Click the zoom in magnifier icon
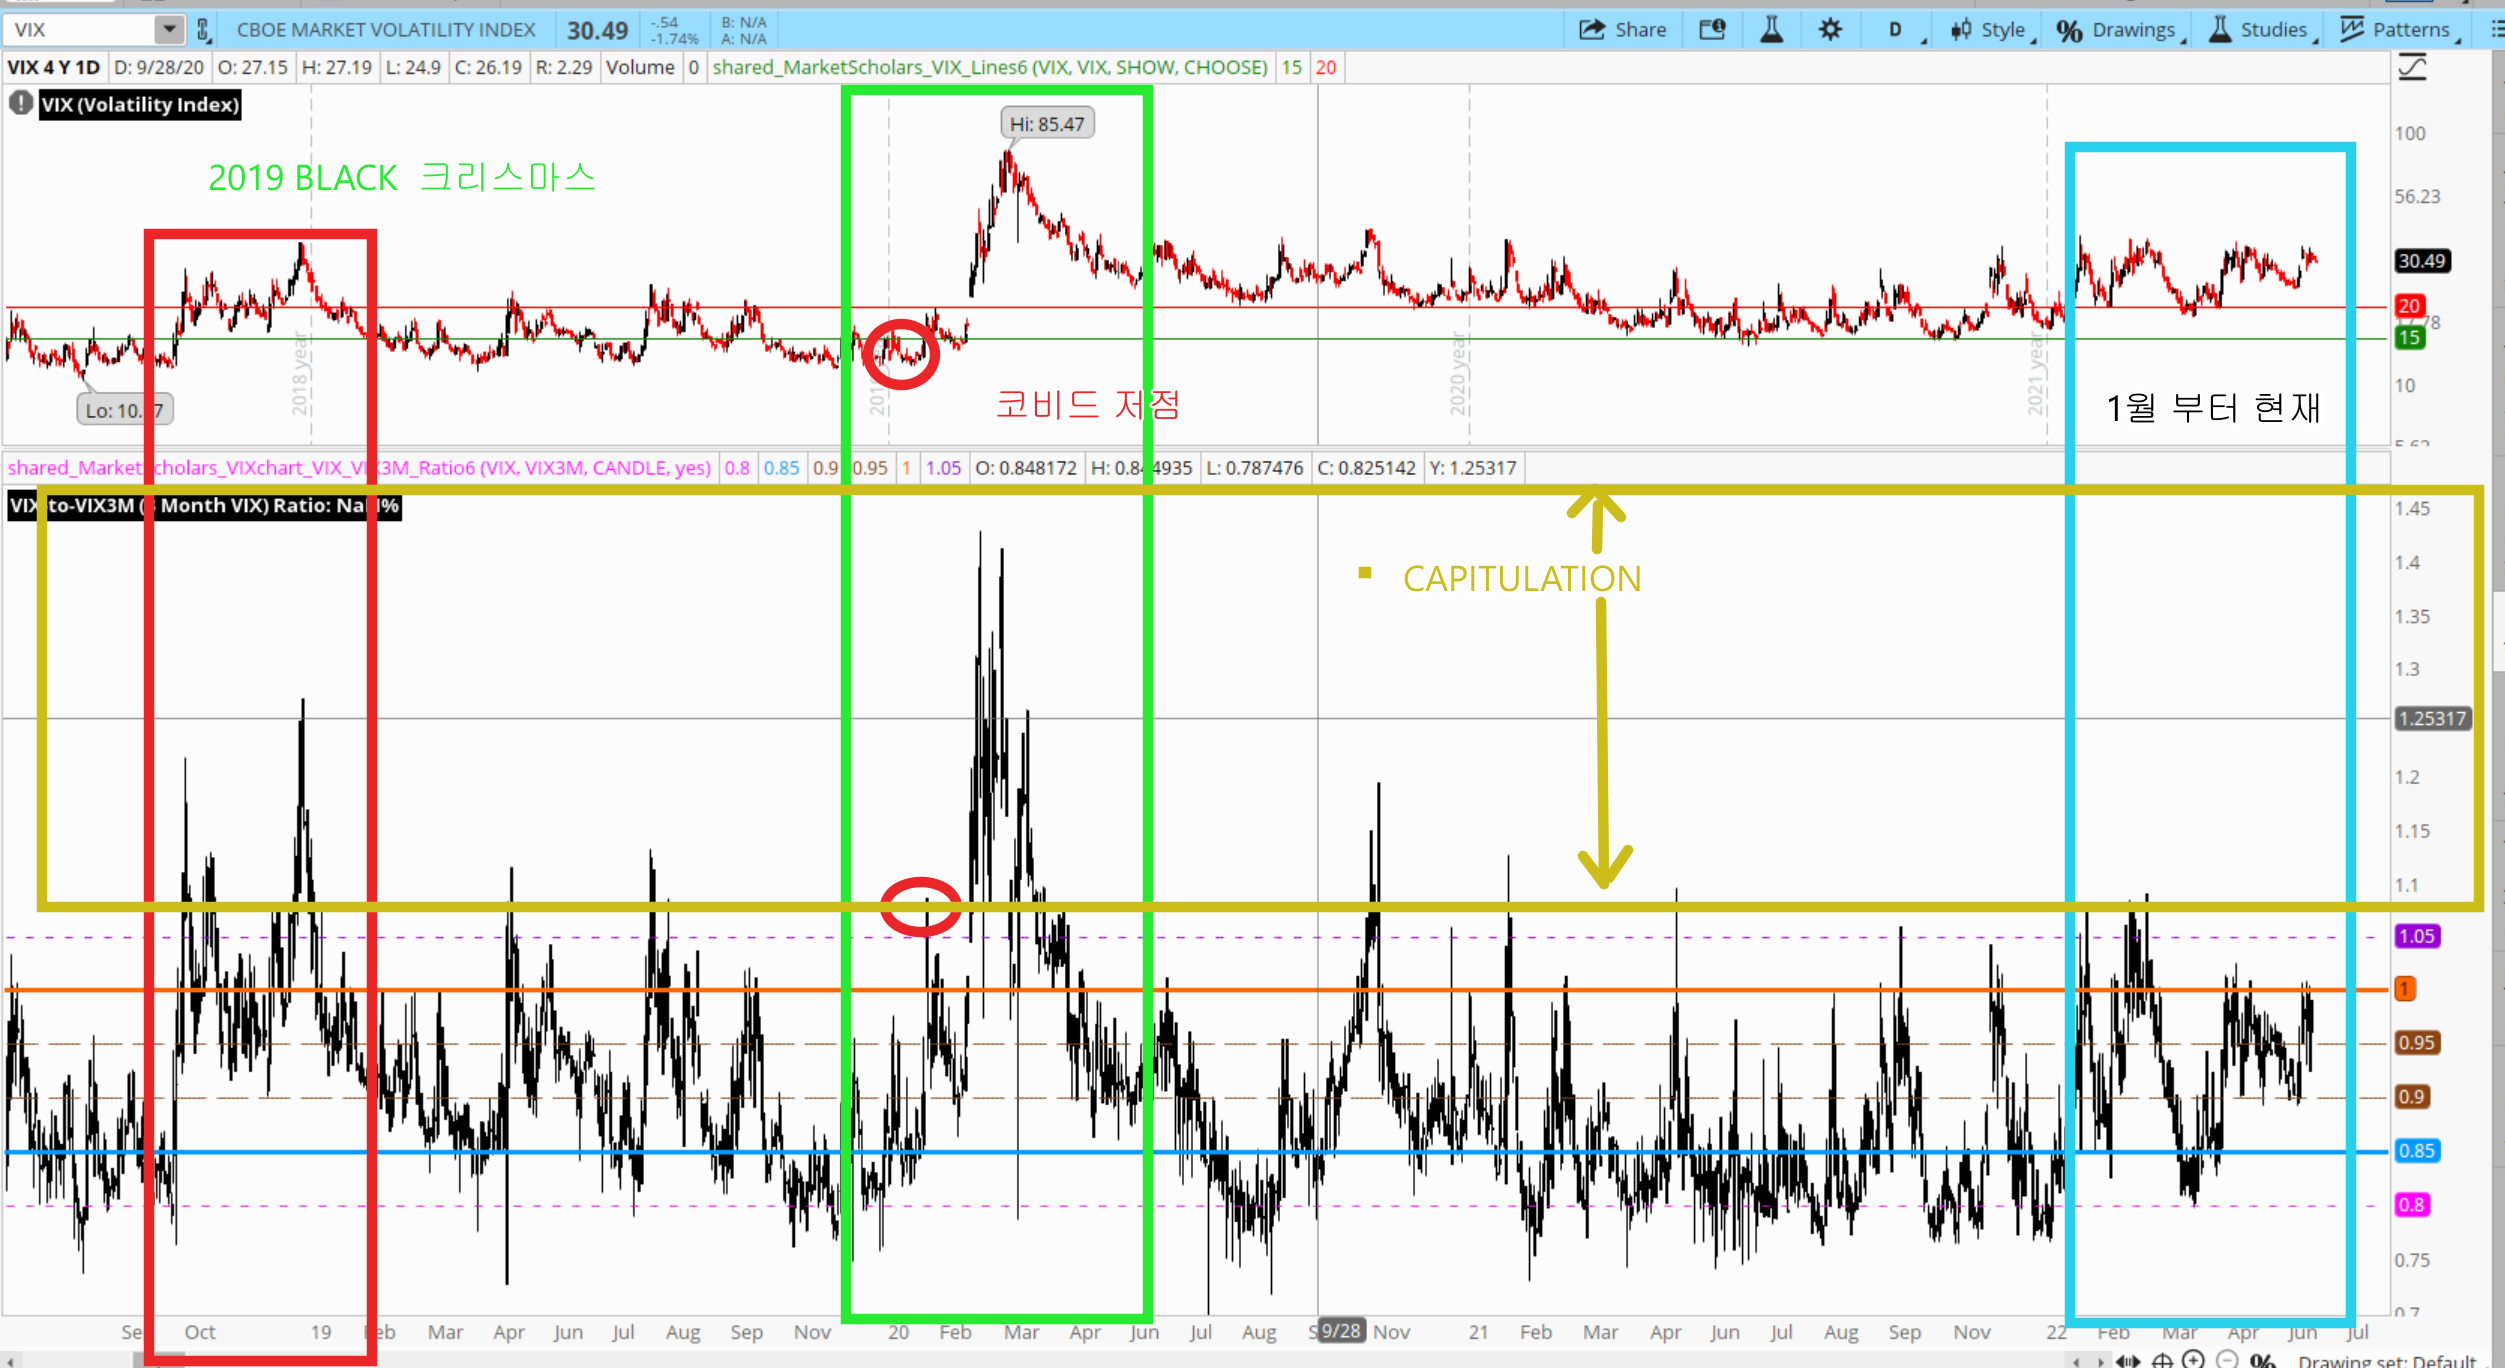 pyautogui.click(x=2193, y=1359)
